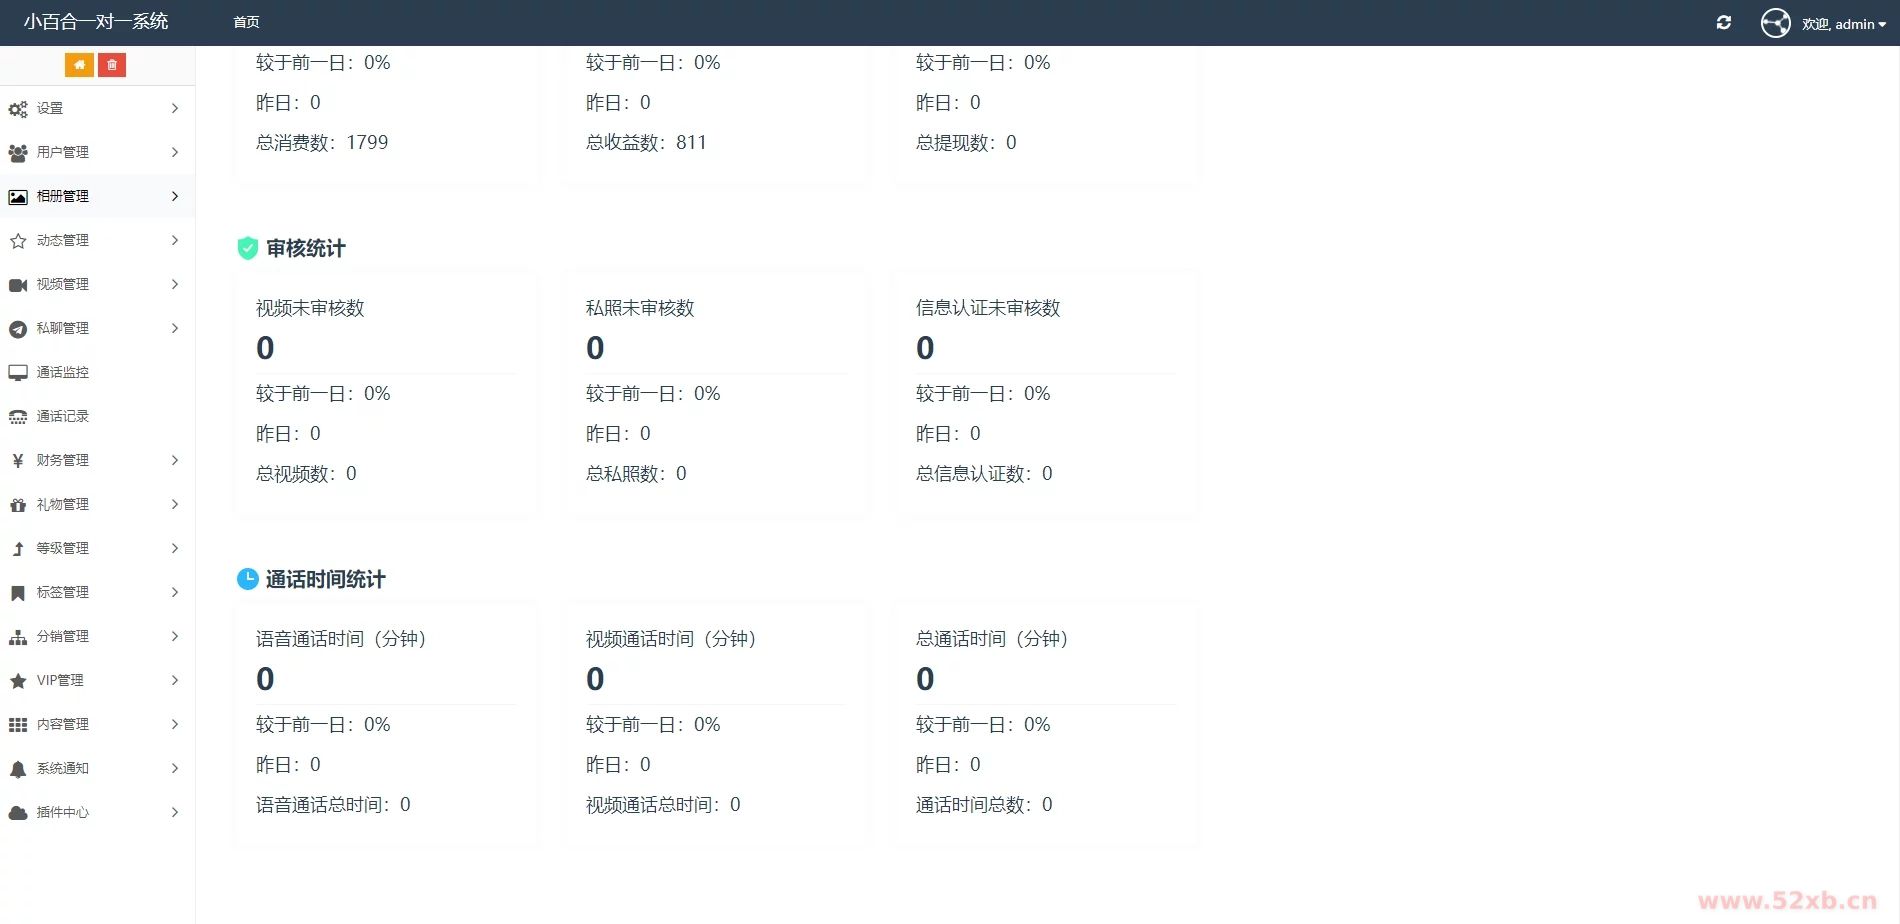Open 通话监控 menu item
The height and width of the screenshot is (924, 1900).
[62, 372]
